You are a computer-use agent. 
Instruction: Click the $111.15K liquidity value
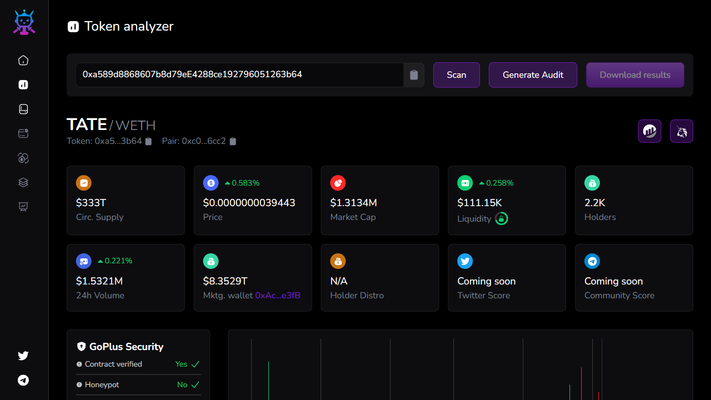pyautogui.click(x=479, y=203)
